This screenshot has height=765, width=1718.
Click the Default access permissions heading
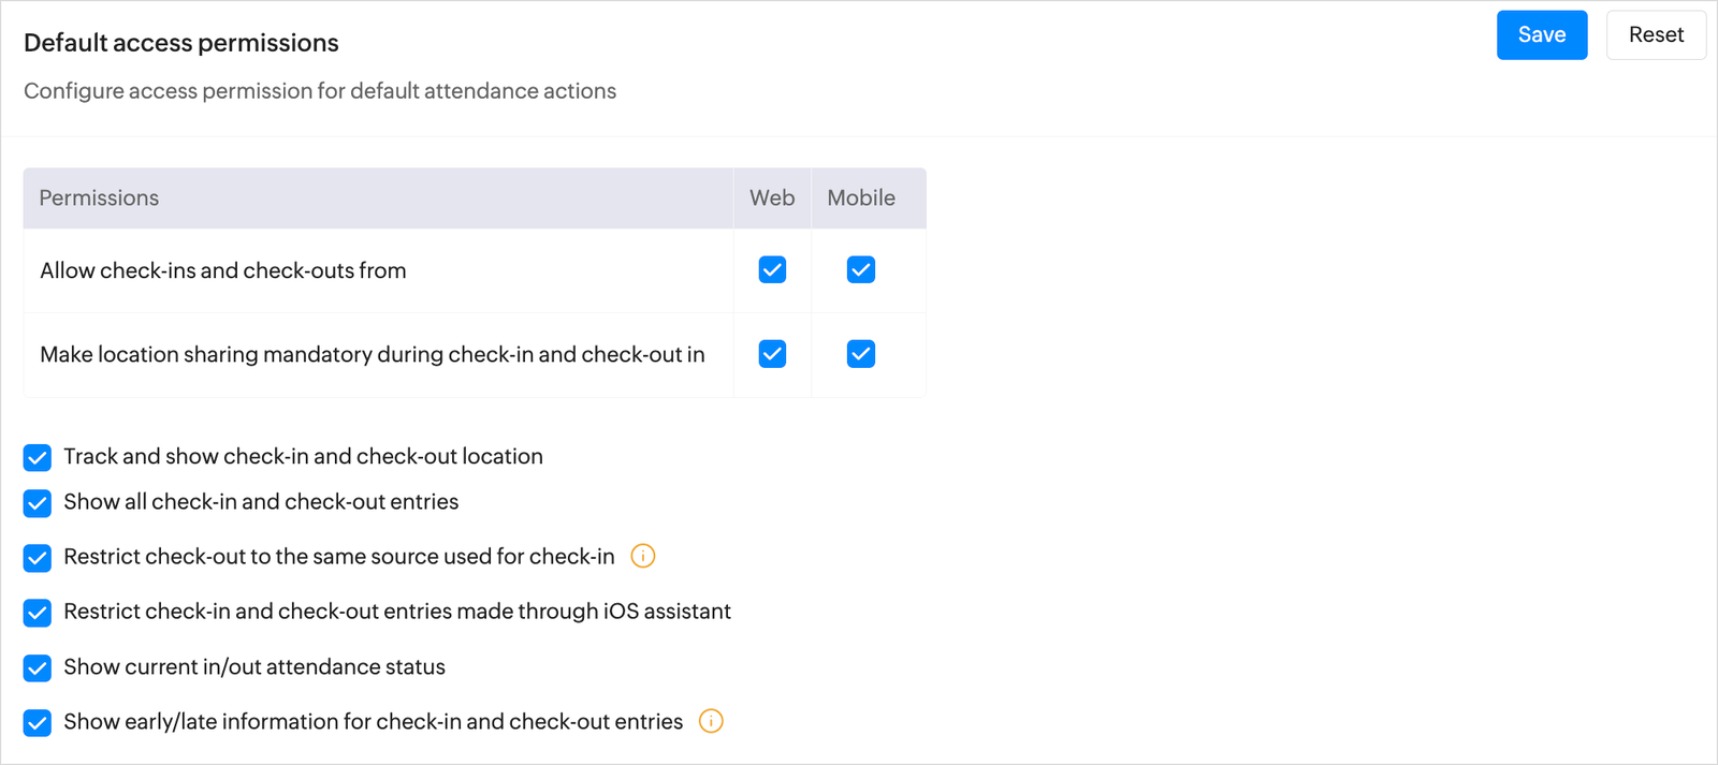(x=181, y=43)
